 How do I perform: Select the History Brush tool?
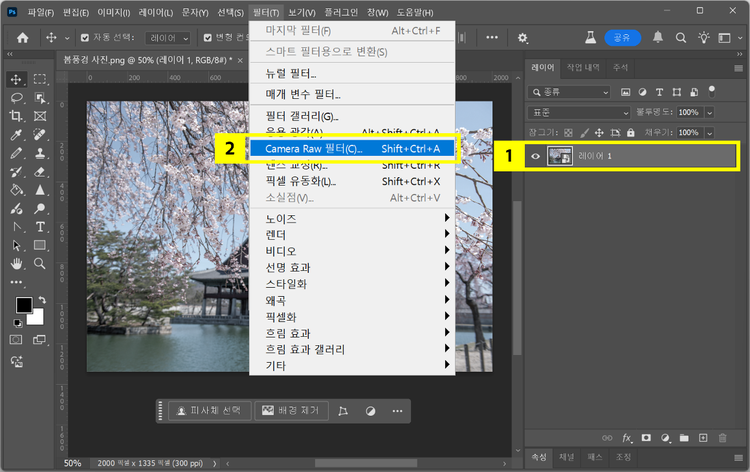pos(16,172)
